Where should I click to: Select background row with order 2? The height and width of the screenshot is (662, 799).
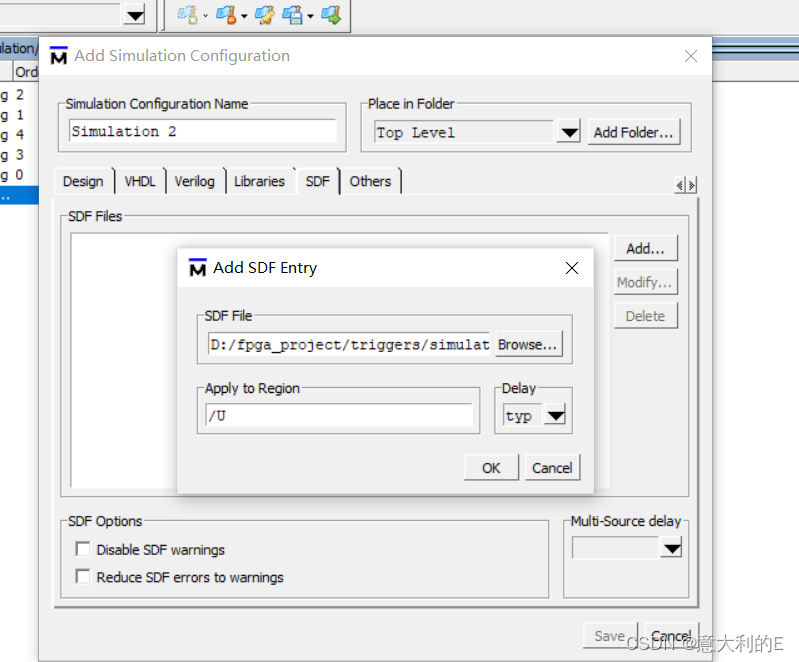coord(19,95)
